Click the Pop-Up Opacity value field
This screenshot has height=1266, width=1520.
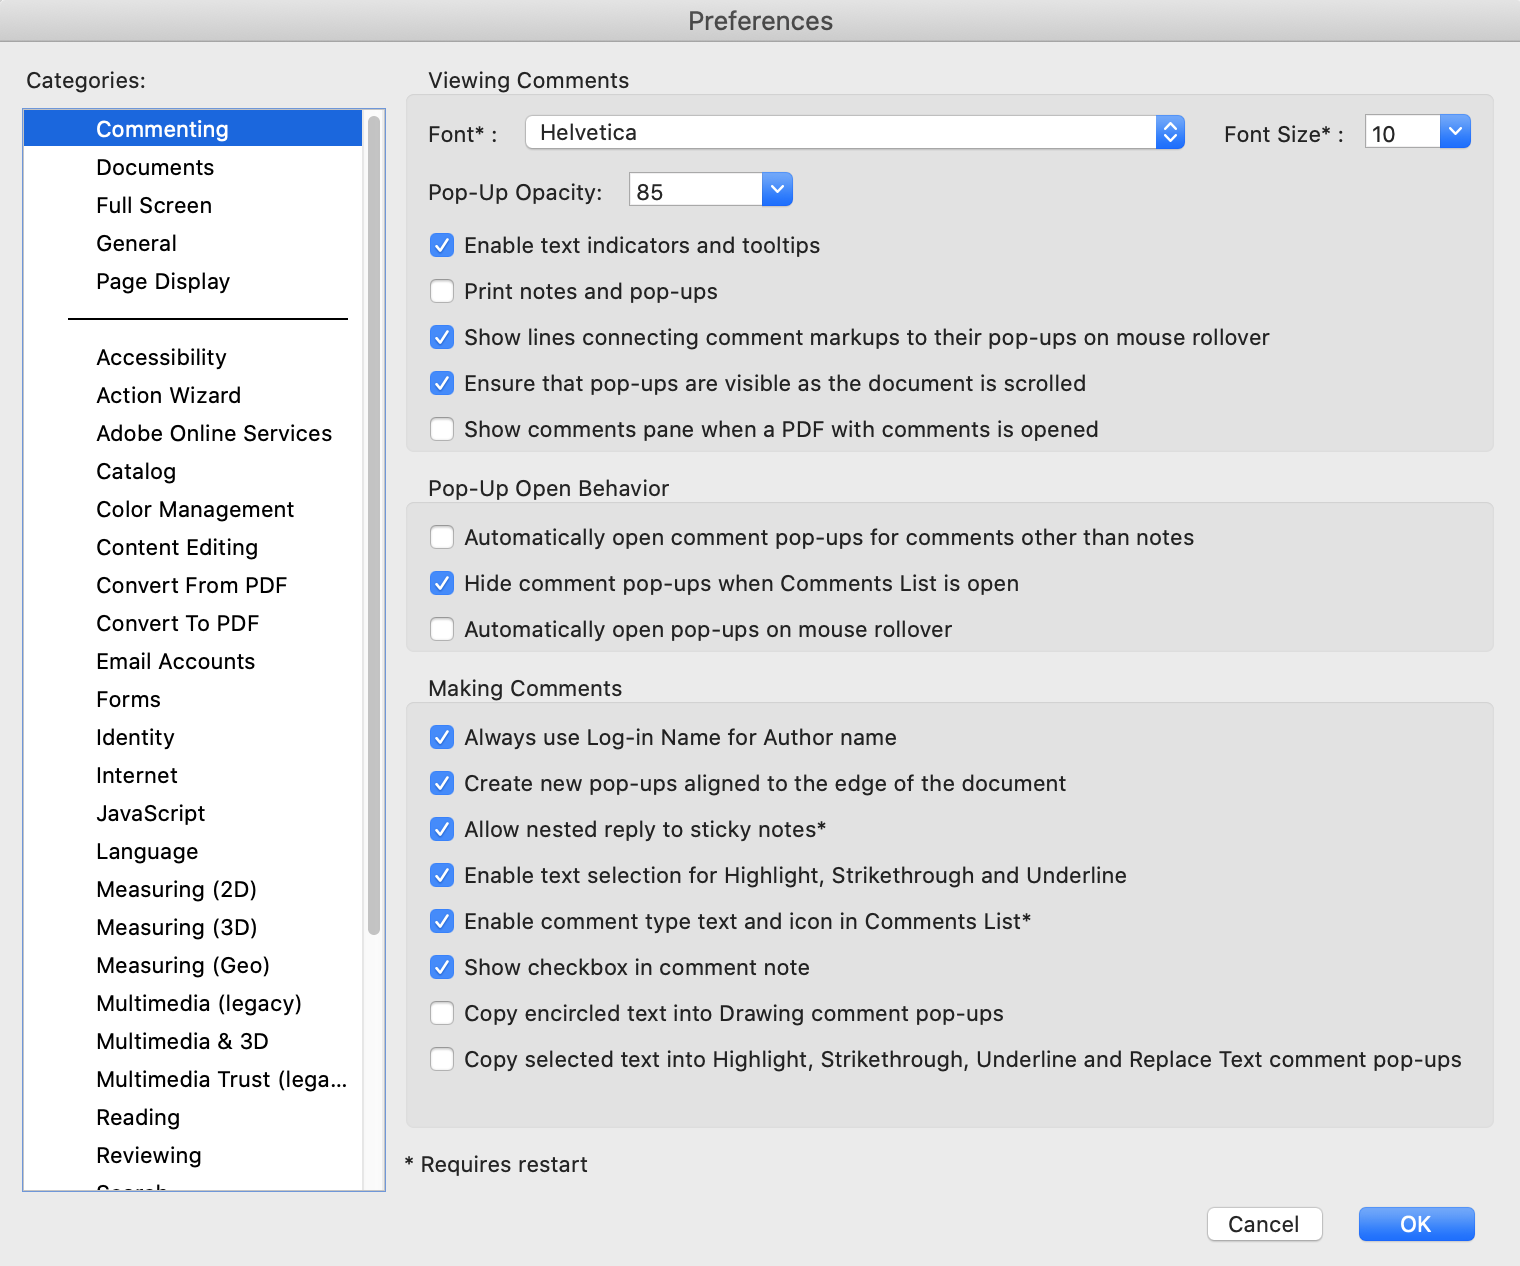(695, 192)
